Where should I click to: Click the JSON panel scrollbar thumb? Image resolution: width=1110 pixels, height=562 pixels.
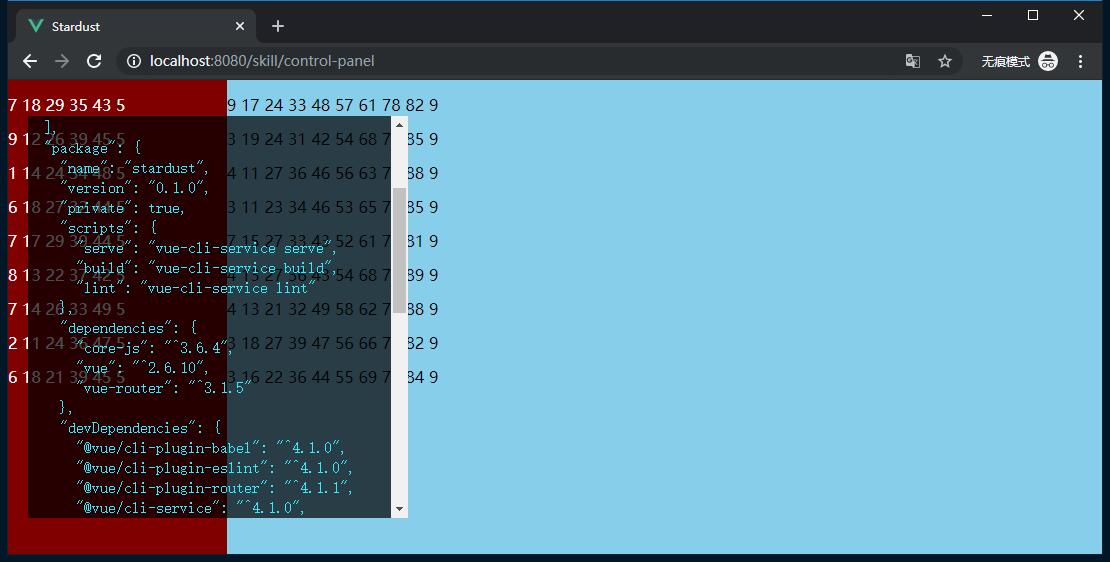[399, 250]
